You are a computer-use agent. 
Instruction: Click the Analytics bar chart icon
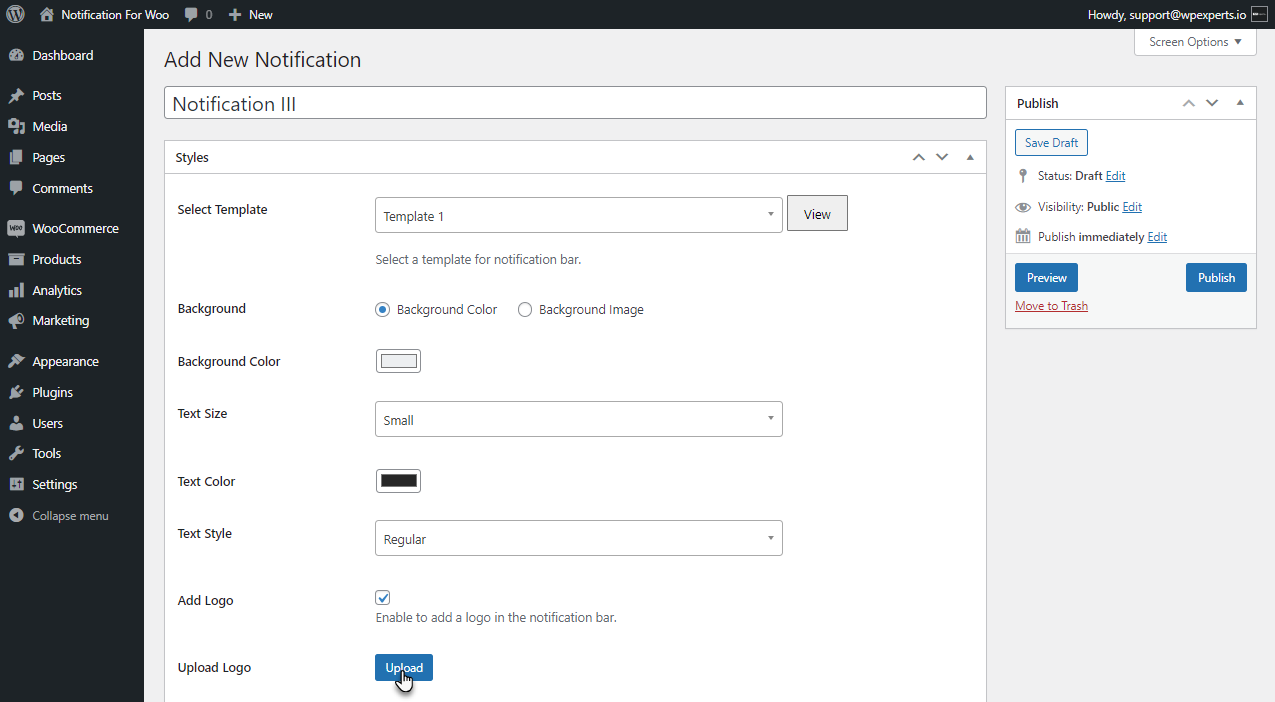pyautogui.click(x=16, y=291)
